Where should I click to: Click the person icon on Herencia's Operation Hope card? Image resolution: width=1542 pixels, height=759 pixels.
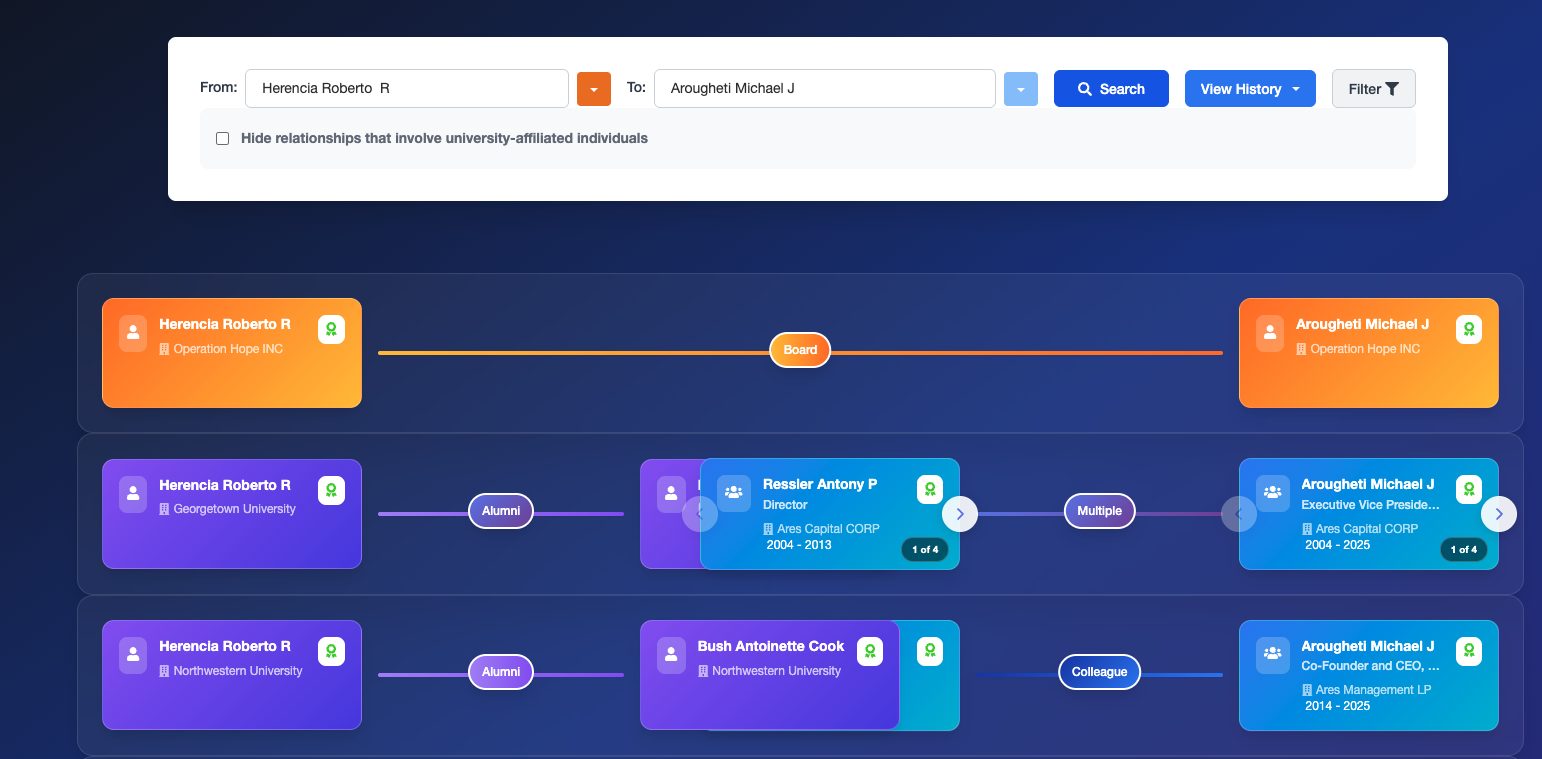pyautogui.click(x=133, y=334)
